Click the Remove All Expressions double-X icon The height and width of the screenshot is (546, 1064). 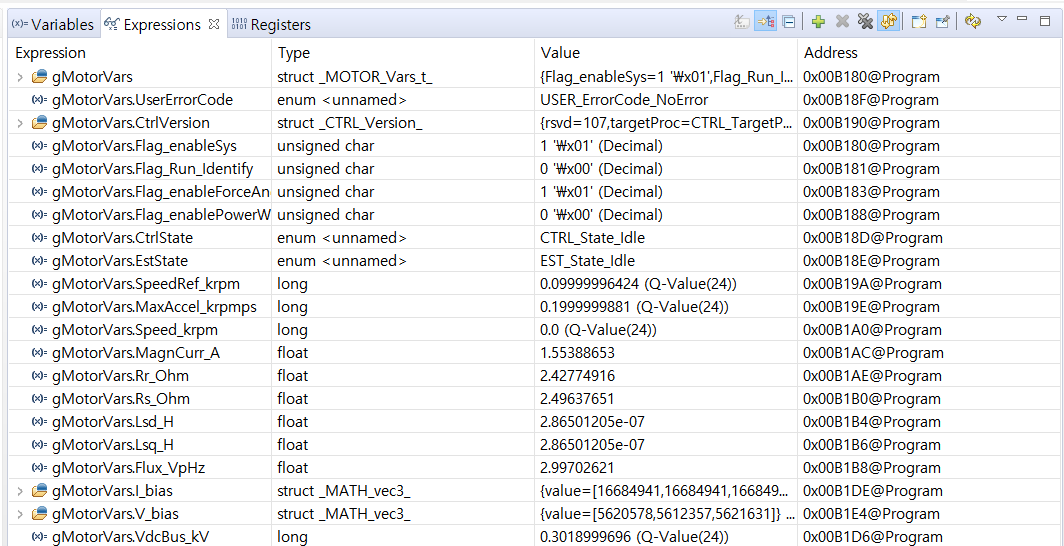coord(865,21)
